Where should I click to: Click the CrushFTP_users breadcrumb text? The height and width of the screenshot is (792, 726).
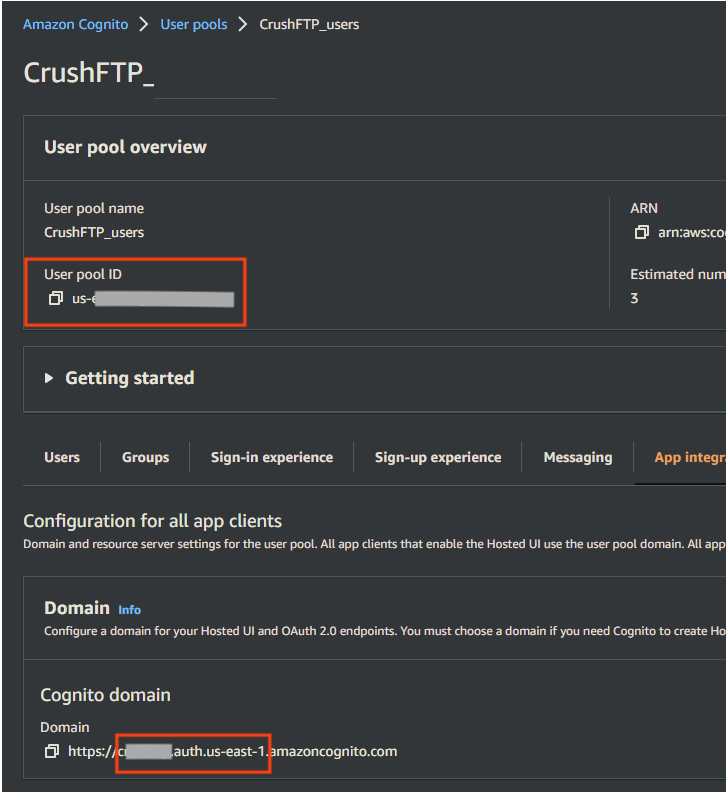click(309, 24)
